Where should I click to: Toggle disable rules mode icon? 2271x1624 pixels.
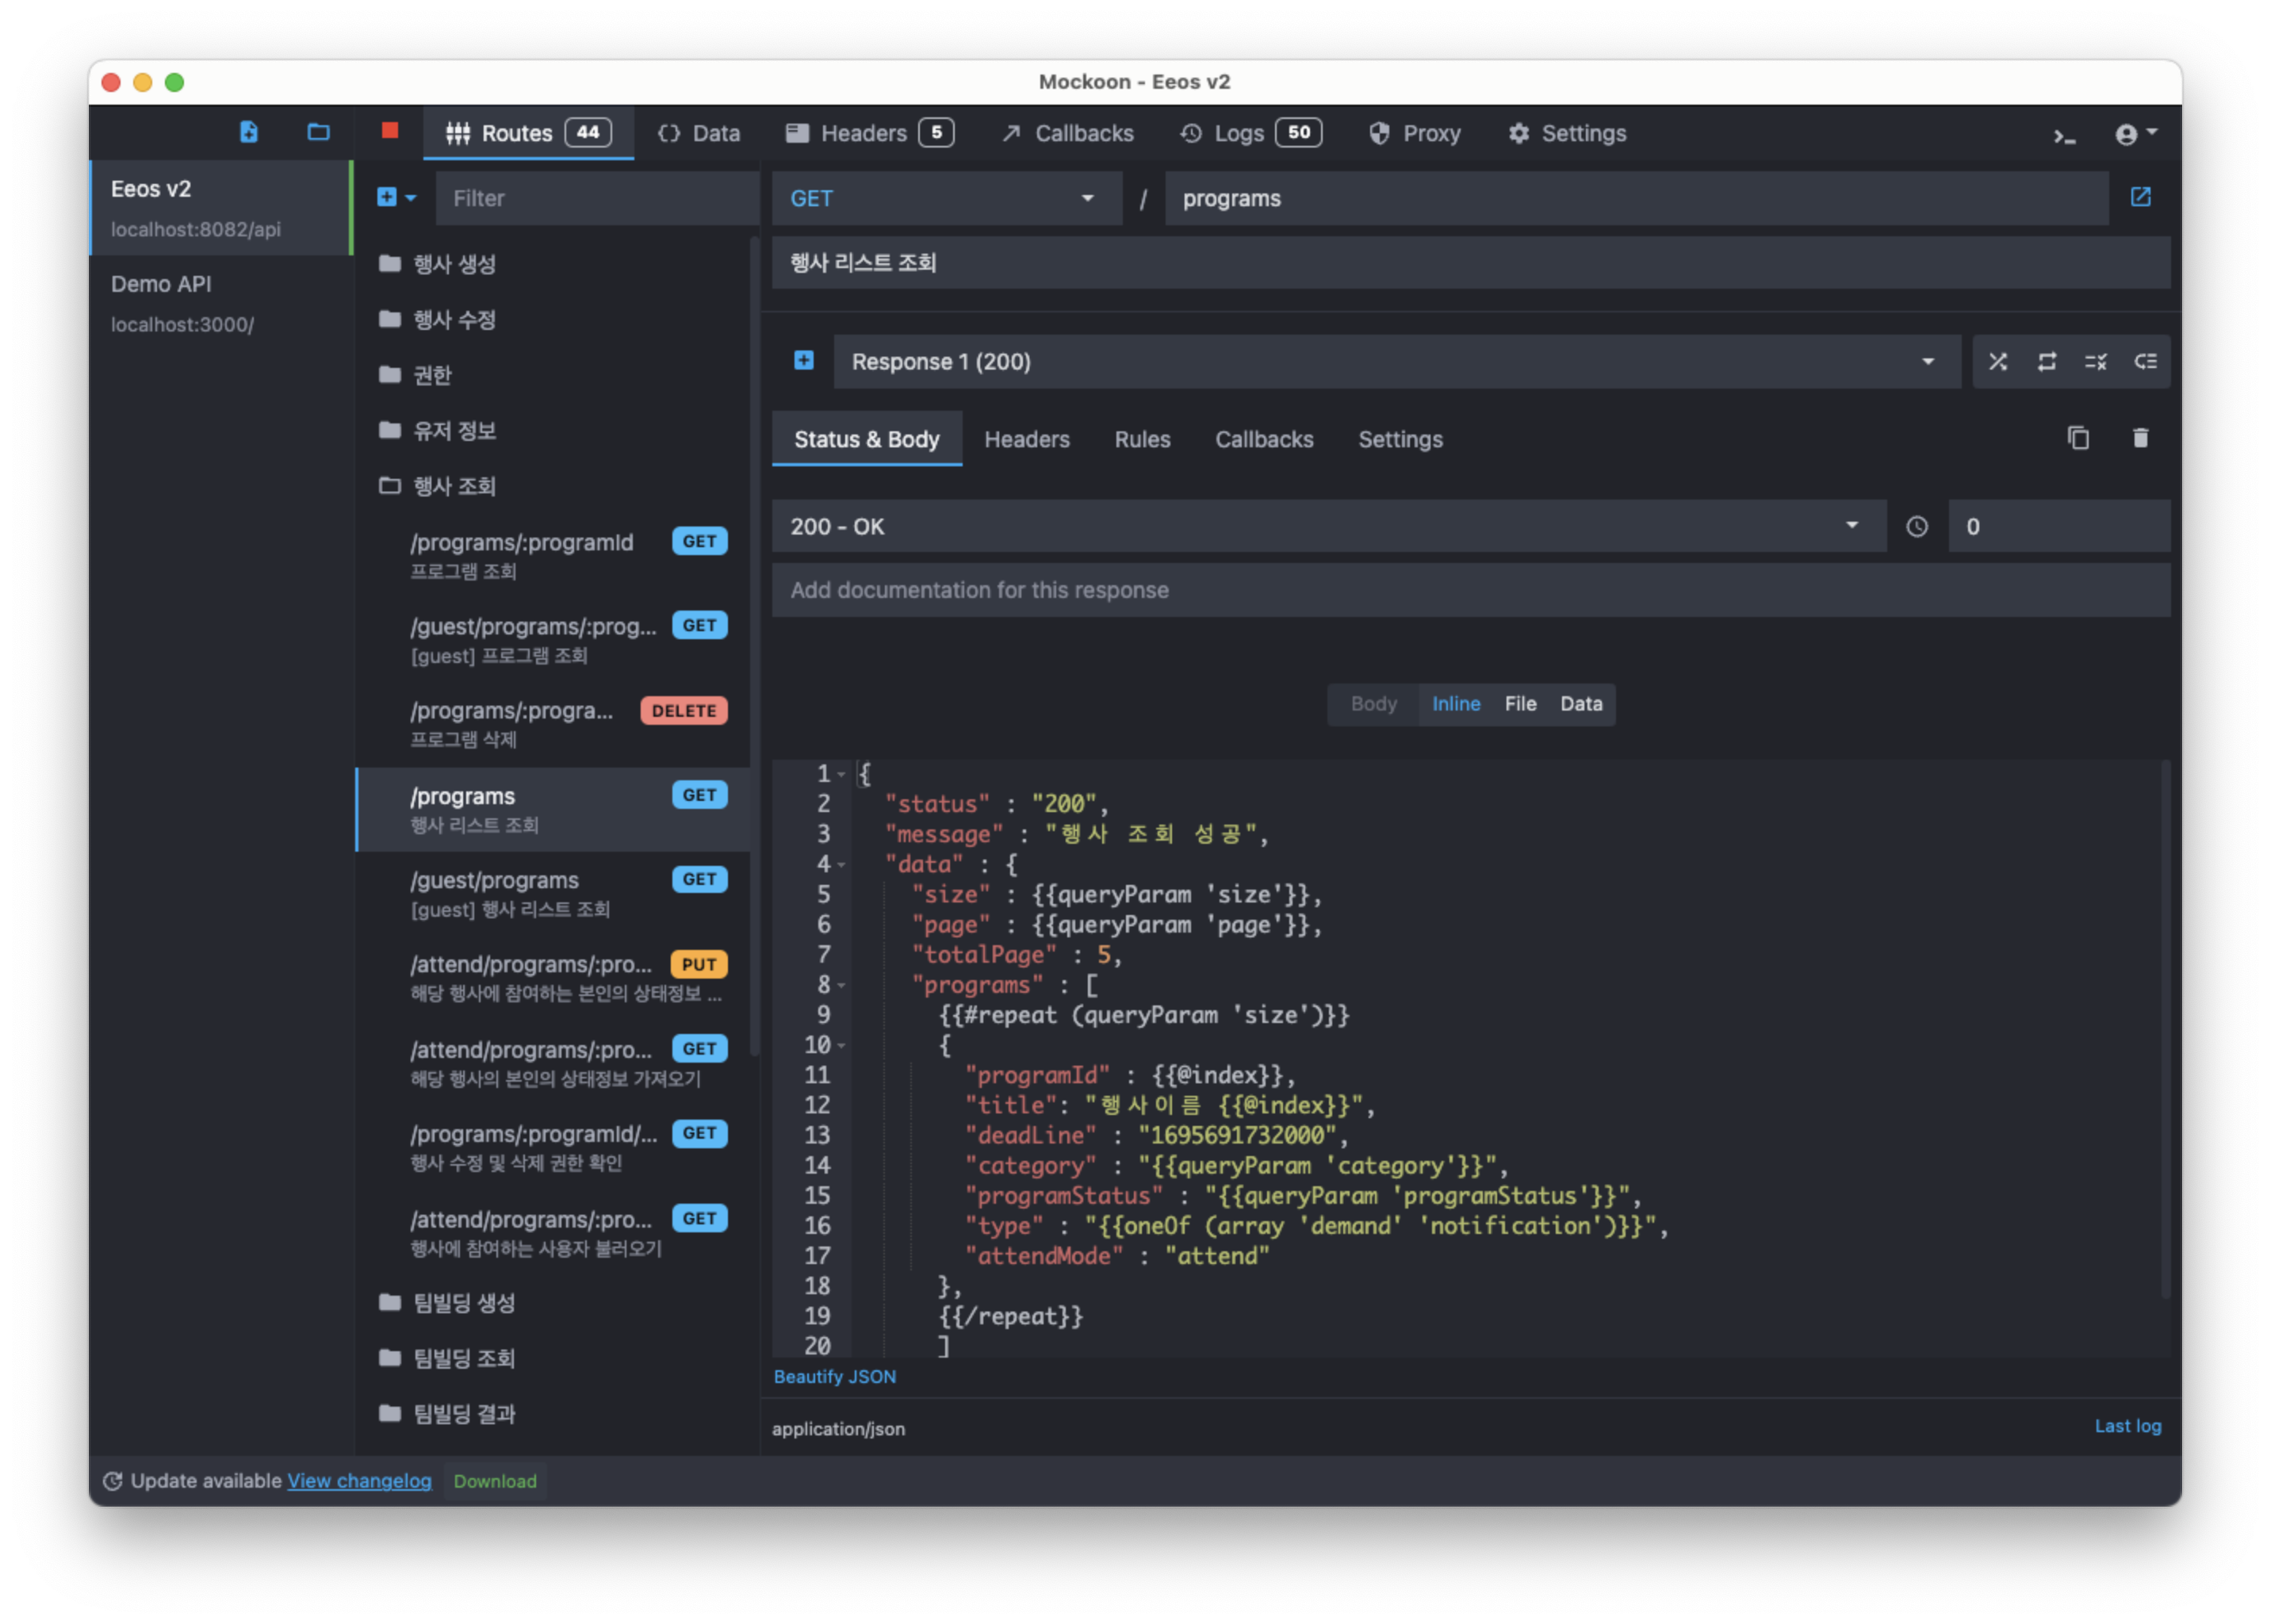(2096, 362)
